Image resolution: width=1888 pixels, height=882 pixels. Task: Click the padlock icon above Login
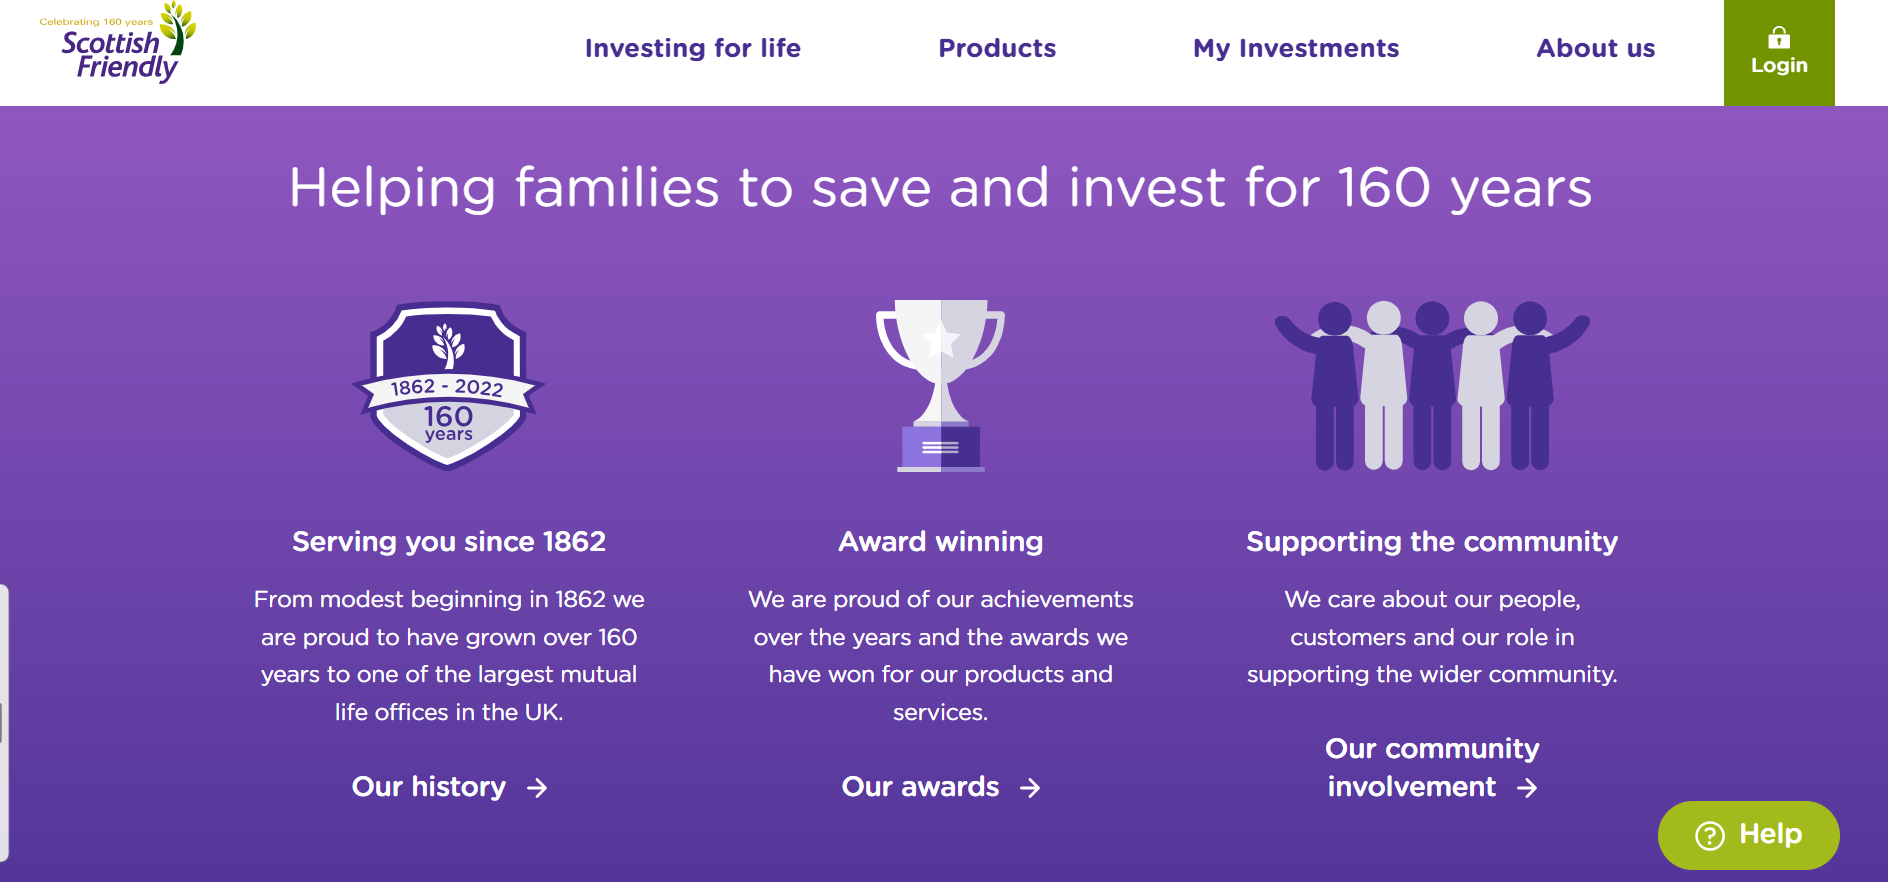click(1779, 38)
